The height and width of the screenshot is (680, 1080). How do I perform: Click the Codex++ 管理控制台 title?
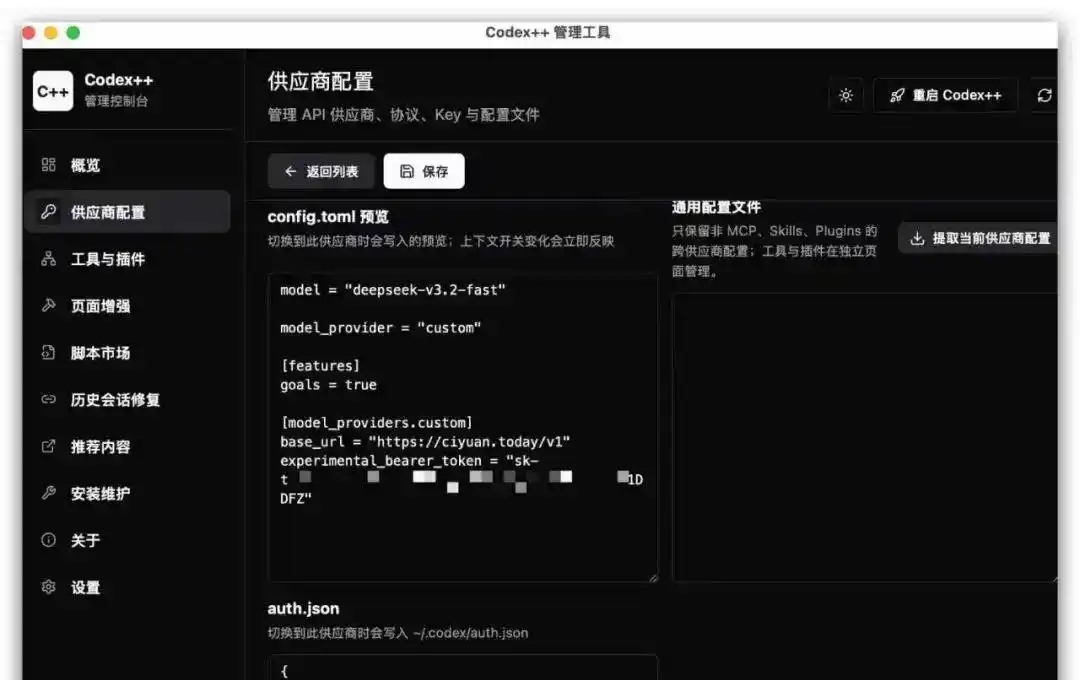pos(118,90)
